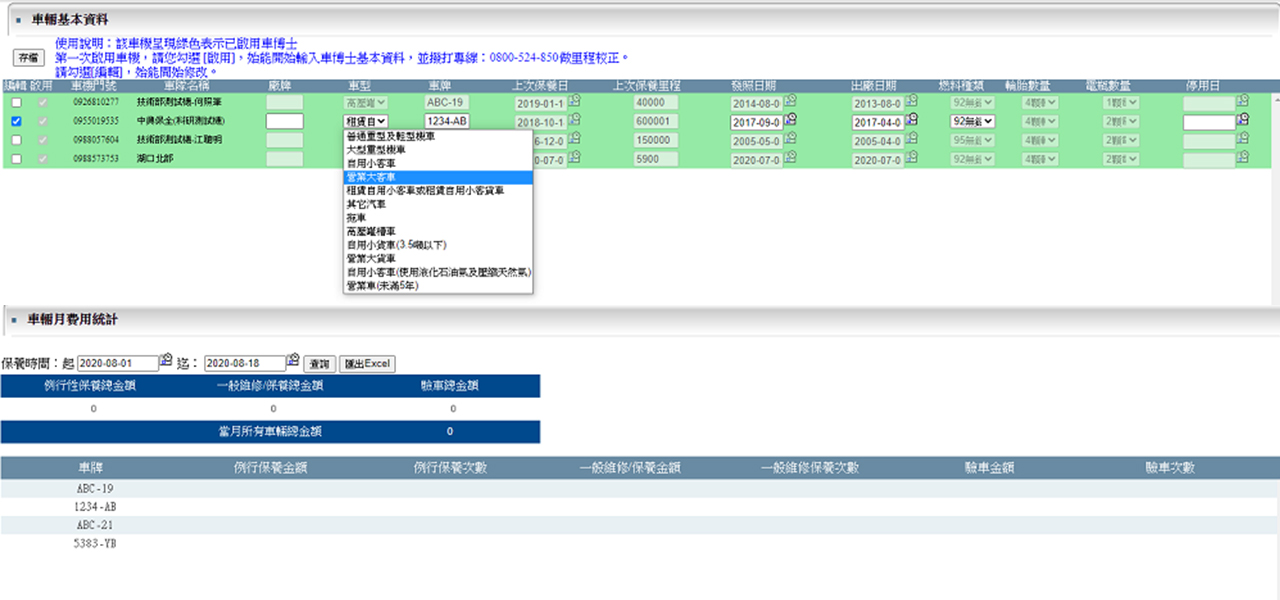The width and height of the screenshot is (1280, 600).
Task: Click the 匯出Excel export button
Action: [367, 364]
